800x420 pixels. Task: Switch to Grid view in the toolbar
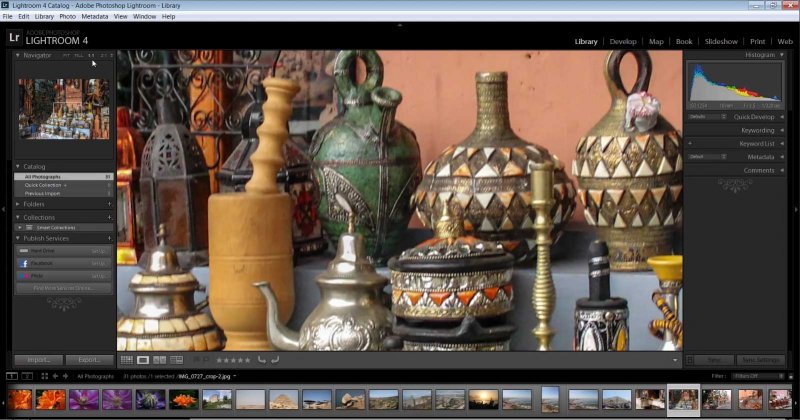click(127, 360)
